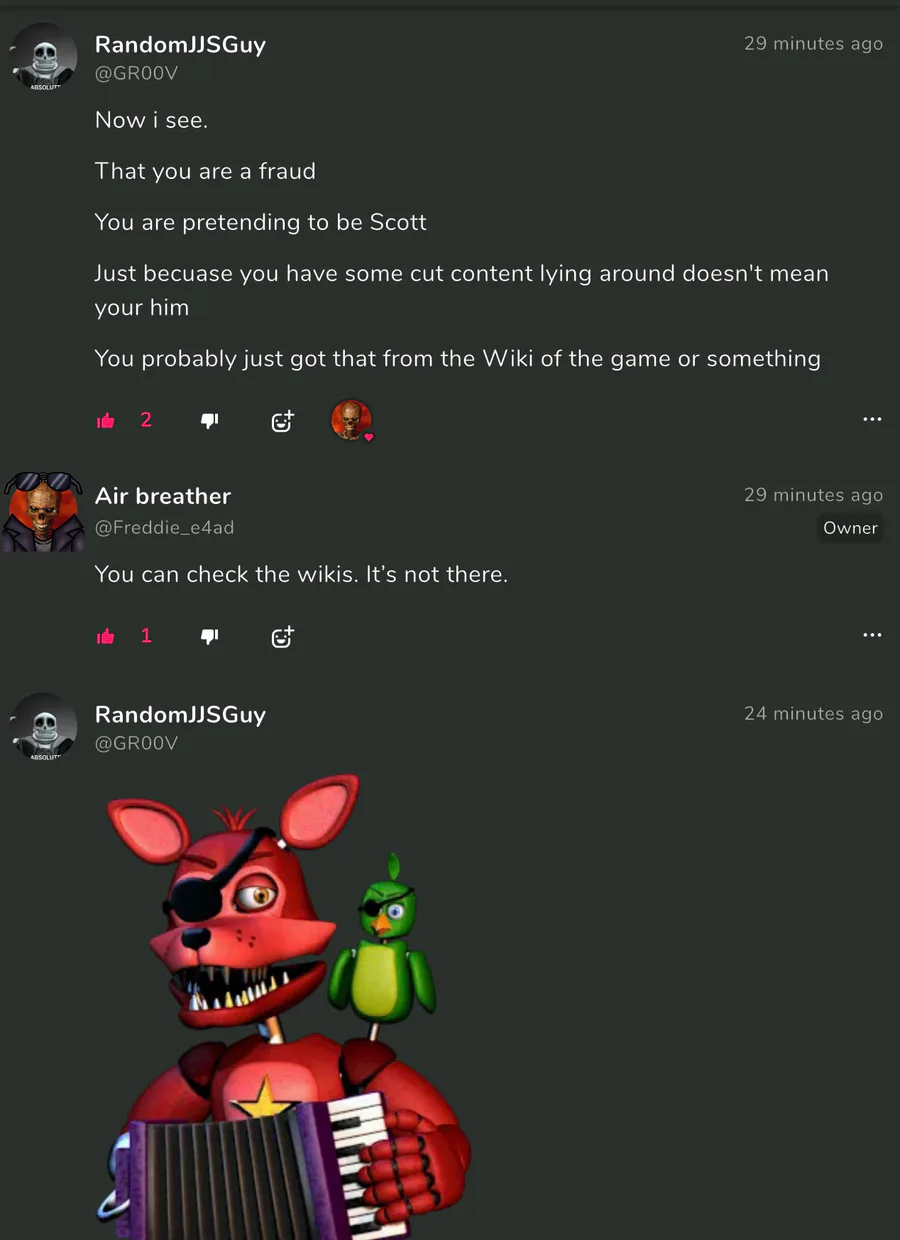
Task: Open more options for Air breather's reply
Action: 872,635
